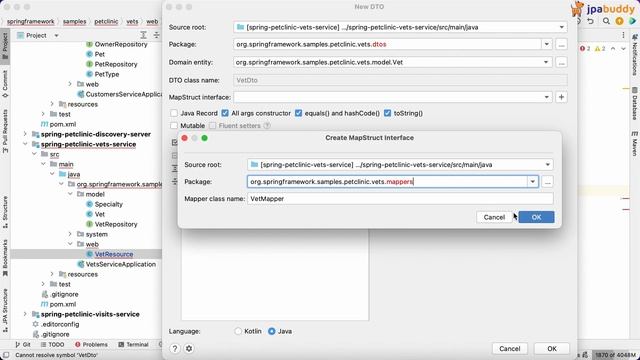Viewport: 640px width, 360px height.
Task: Open Project view dropdown in panel header
Action: coord(56,36)
